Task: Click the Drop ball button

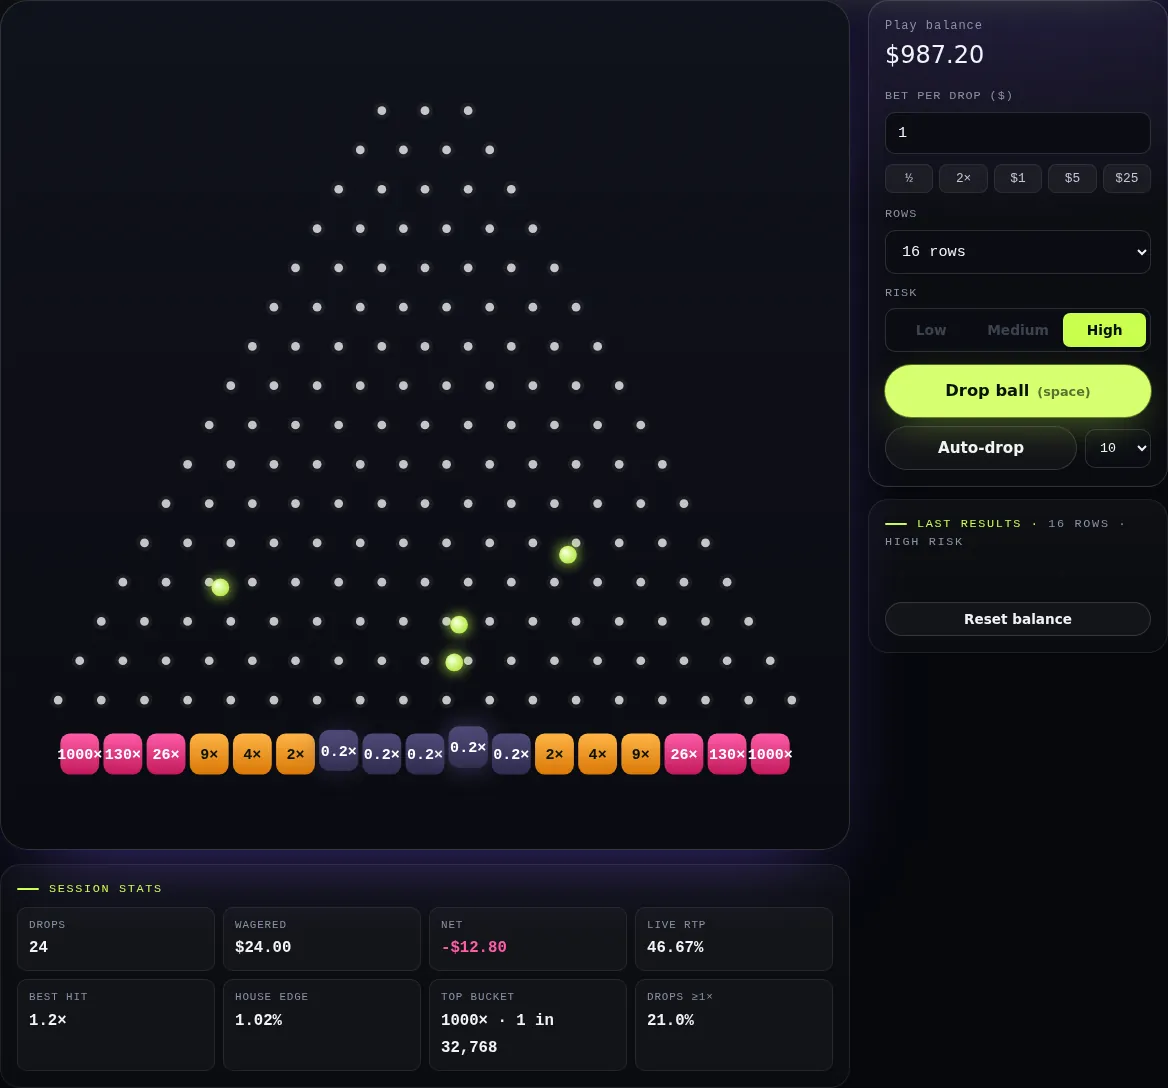Action: pyautogui.click(x=1018, y=391)
